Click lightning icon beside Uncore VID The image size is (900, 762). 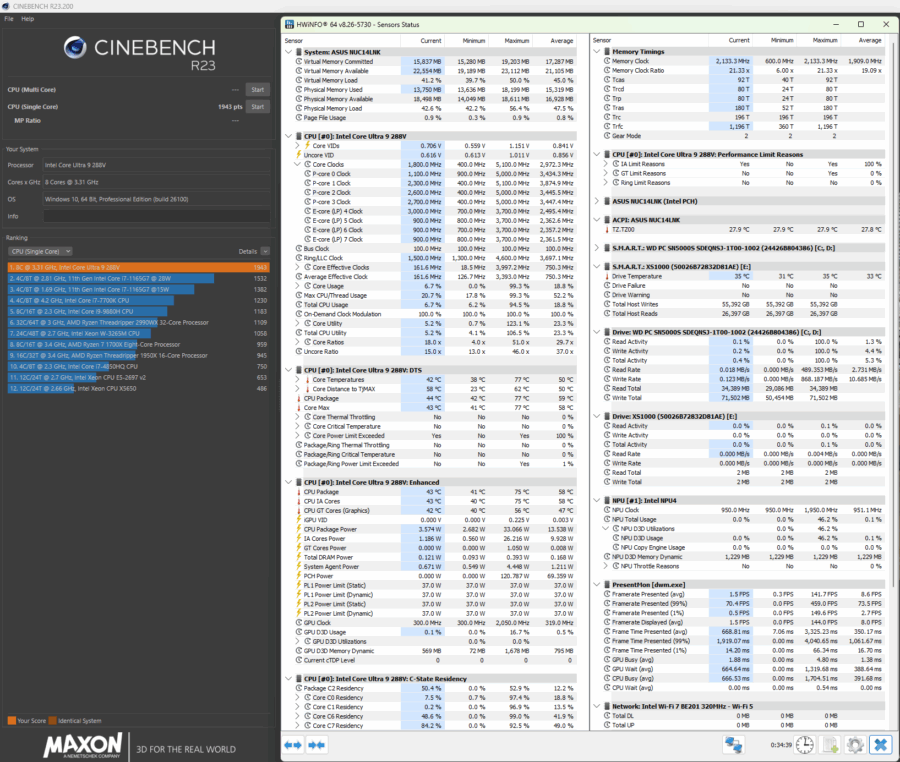point(298,155)
